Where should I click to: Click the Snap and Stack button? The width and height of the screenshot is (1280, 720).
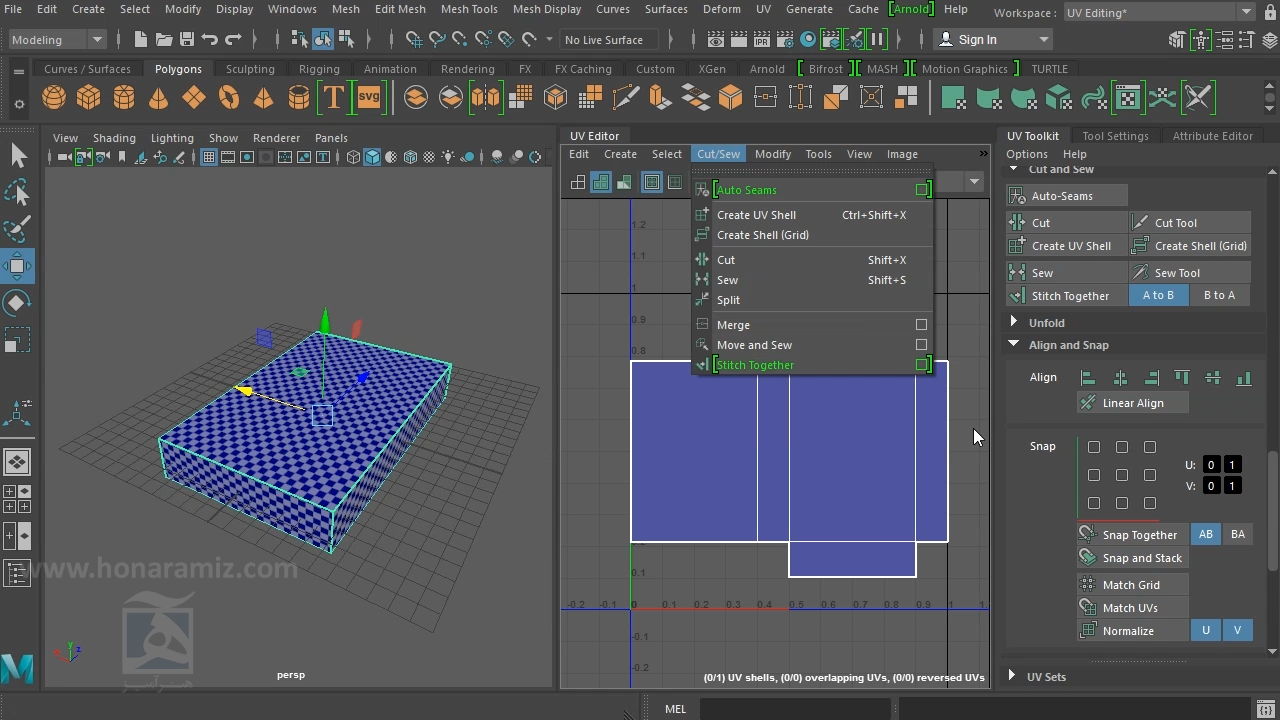coord(1133,558)
